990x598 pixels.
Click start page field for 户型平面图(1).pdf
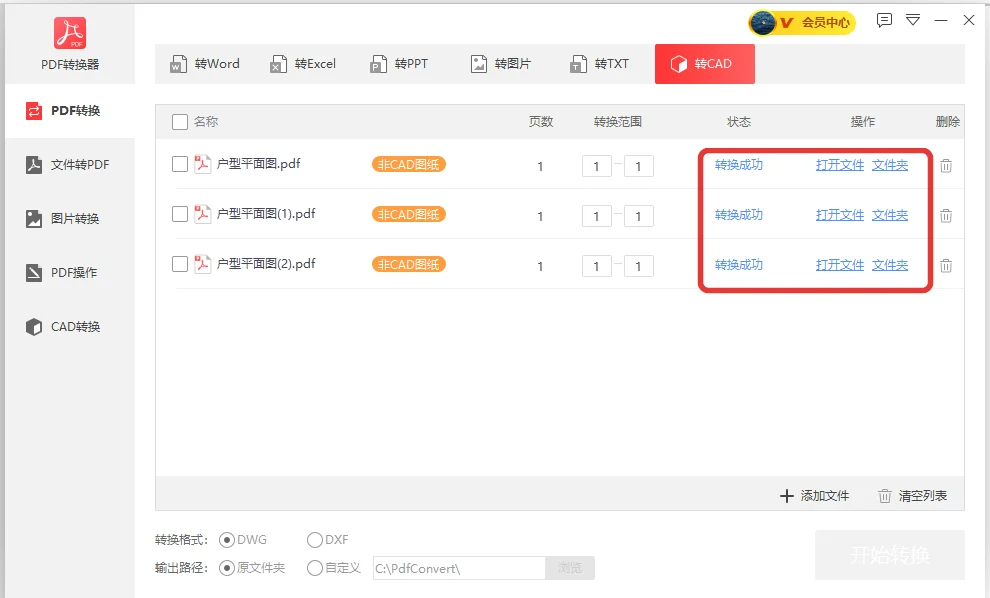pyautogui.click(x=597, y=216)
